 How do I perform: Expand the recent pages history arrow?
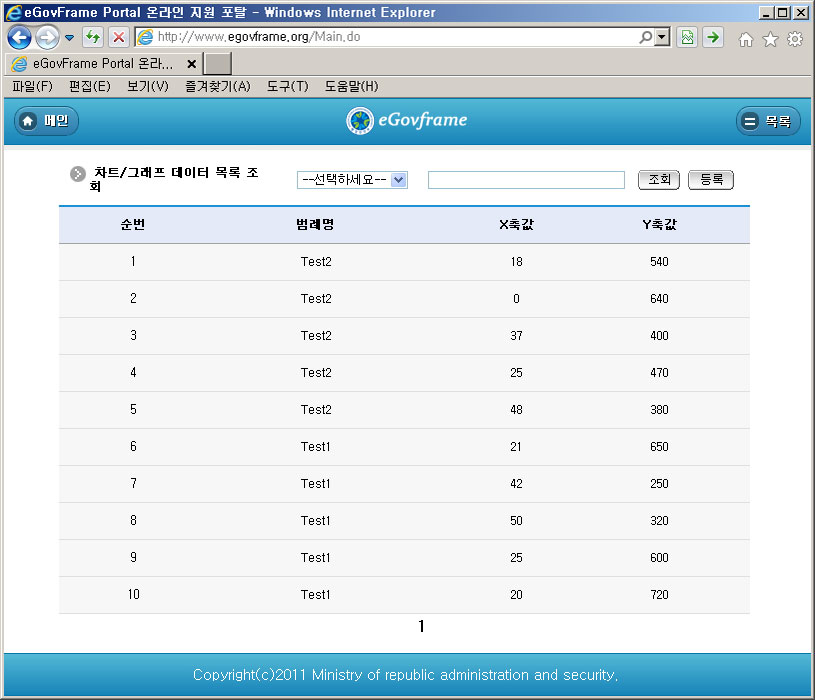pyautogui.click(x=69, y=38)
